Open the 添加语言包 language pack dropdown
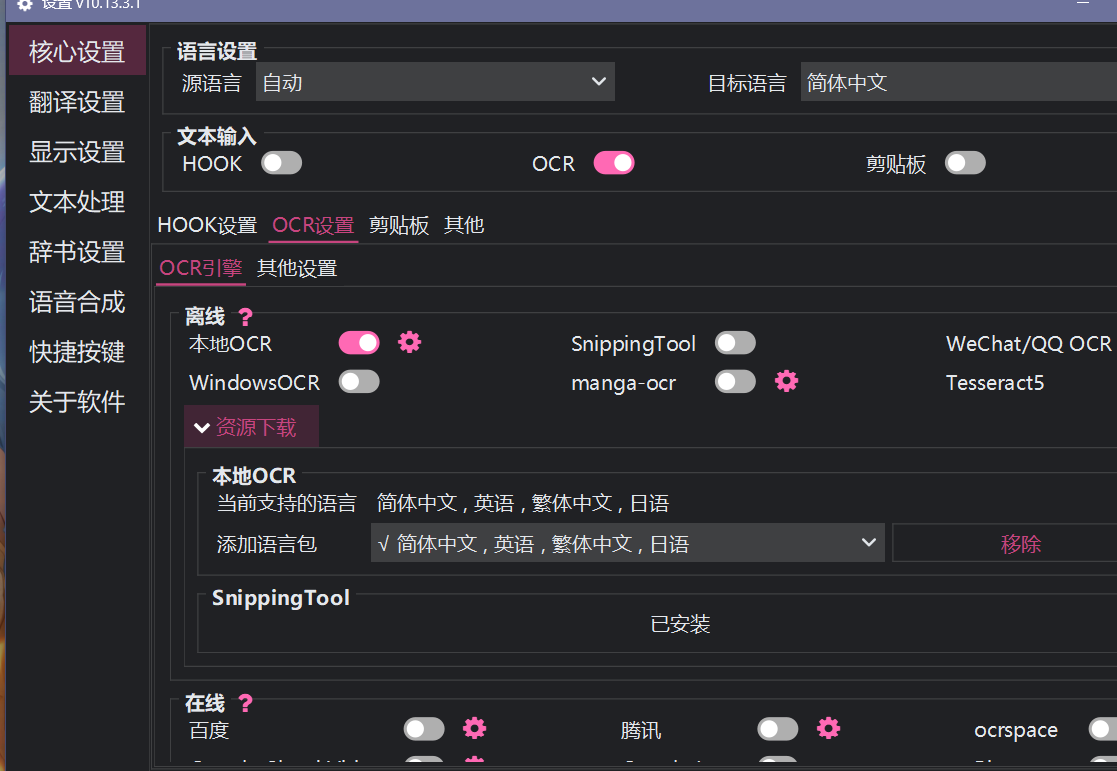This screenshot has width=1117, height=771. coord(627,542)
